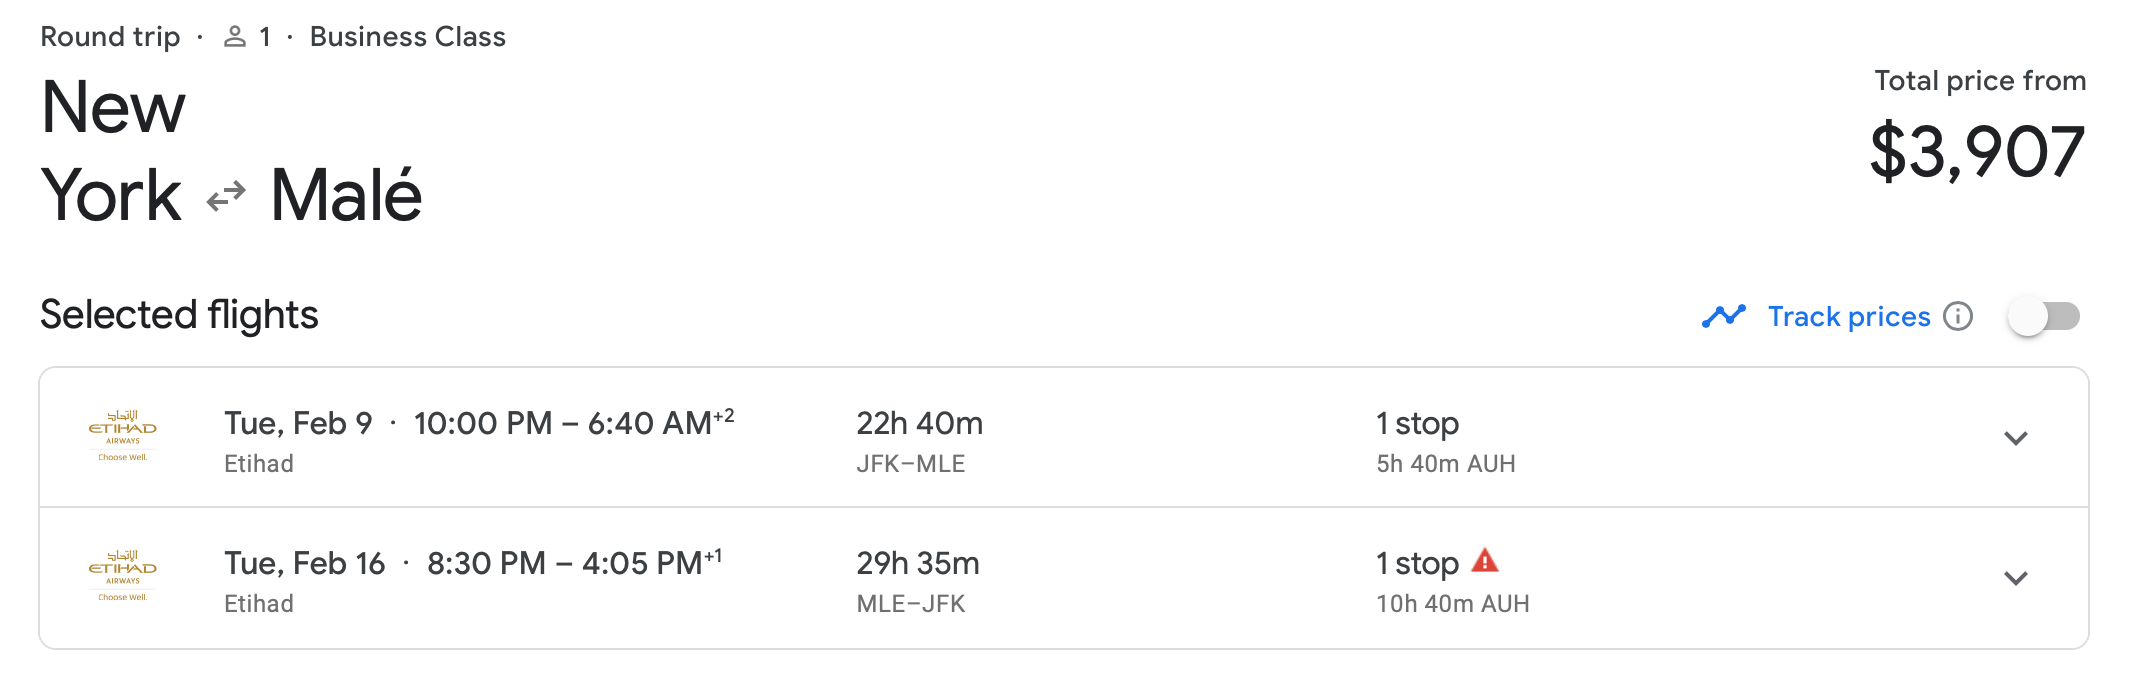This screenshot has height=676, width=2140.
Task: Click the $3,907 total price
Action: pyautogui.click(x=1976, y=152)
